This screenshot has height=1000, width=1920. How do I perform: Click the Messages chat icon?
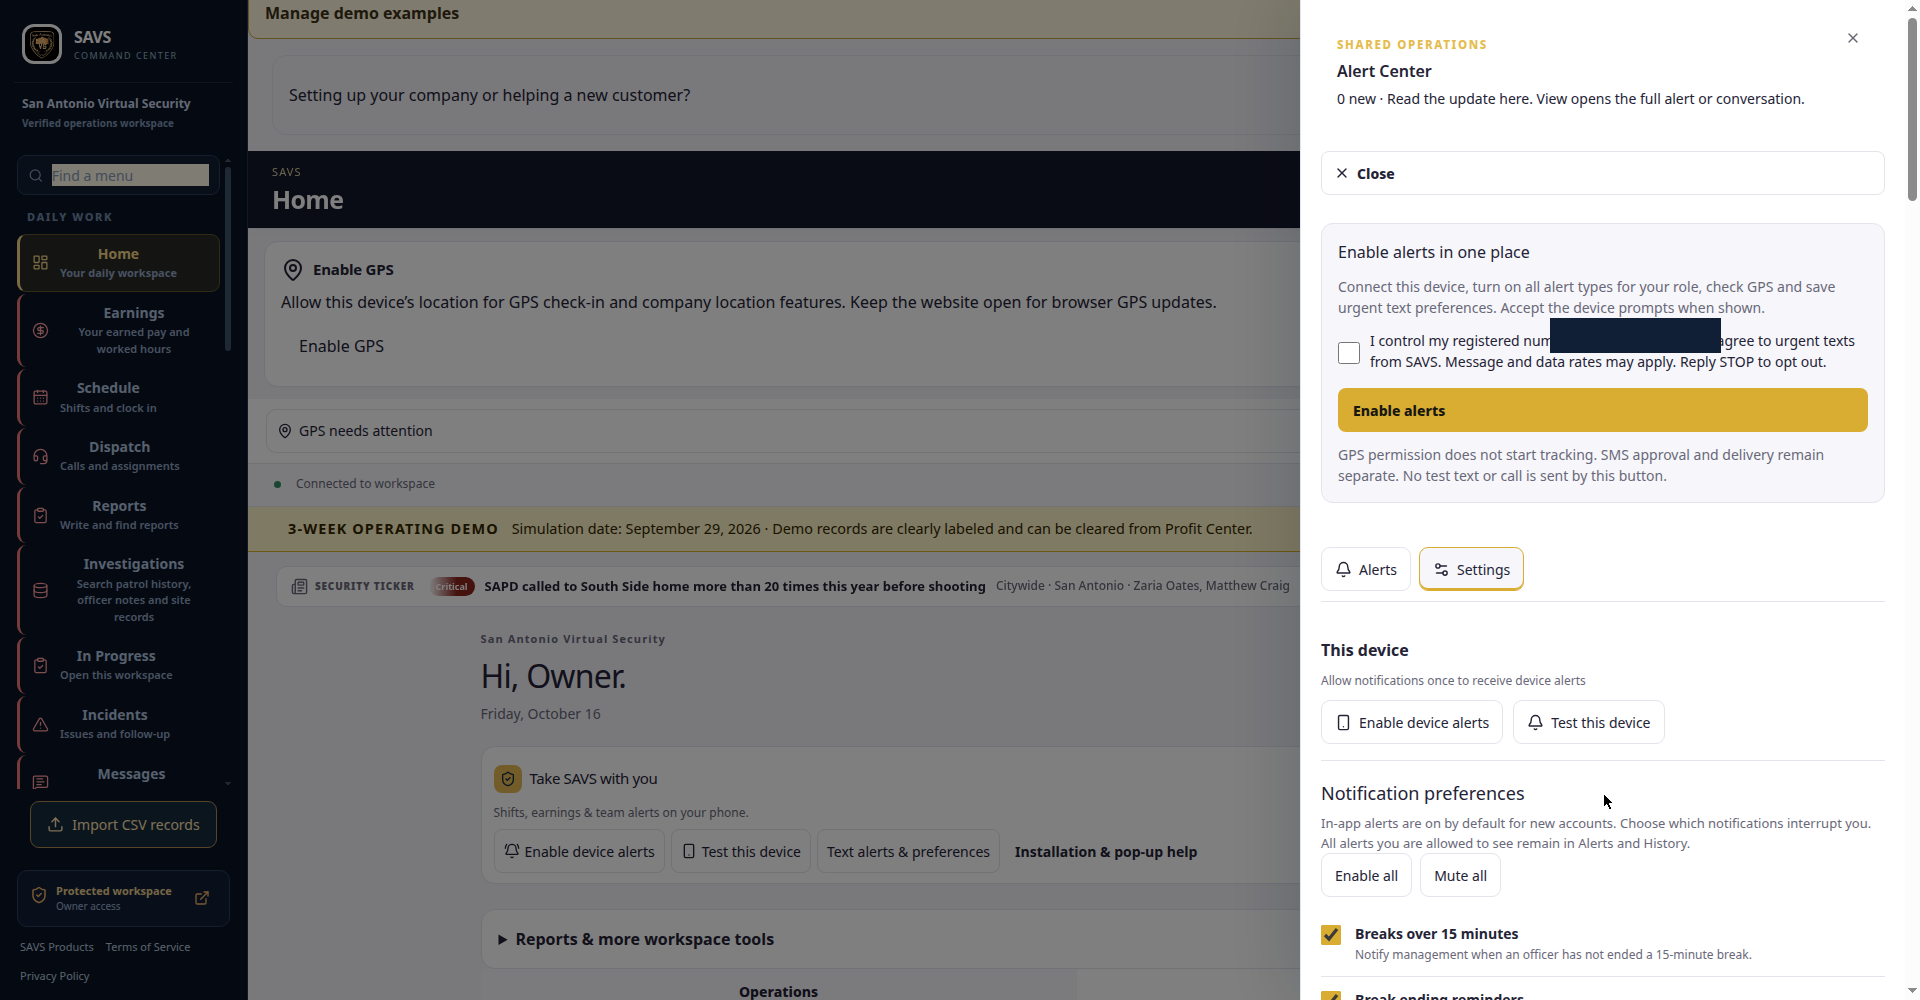pyautogui.click(x=41, y=782)
